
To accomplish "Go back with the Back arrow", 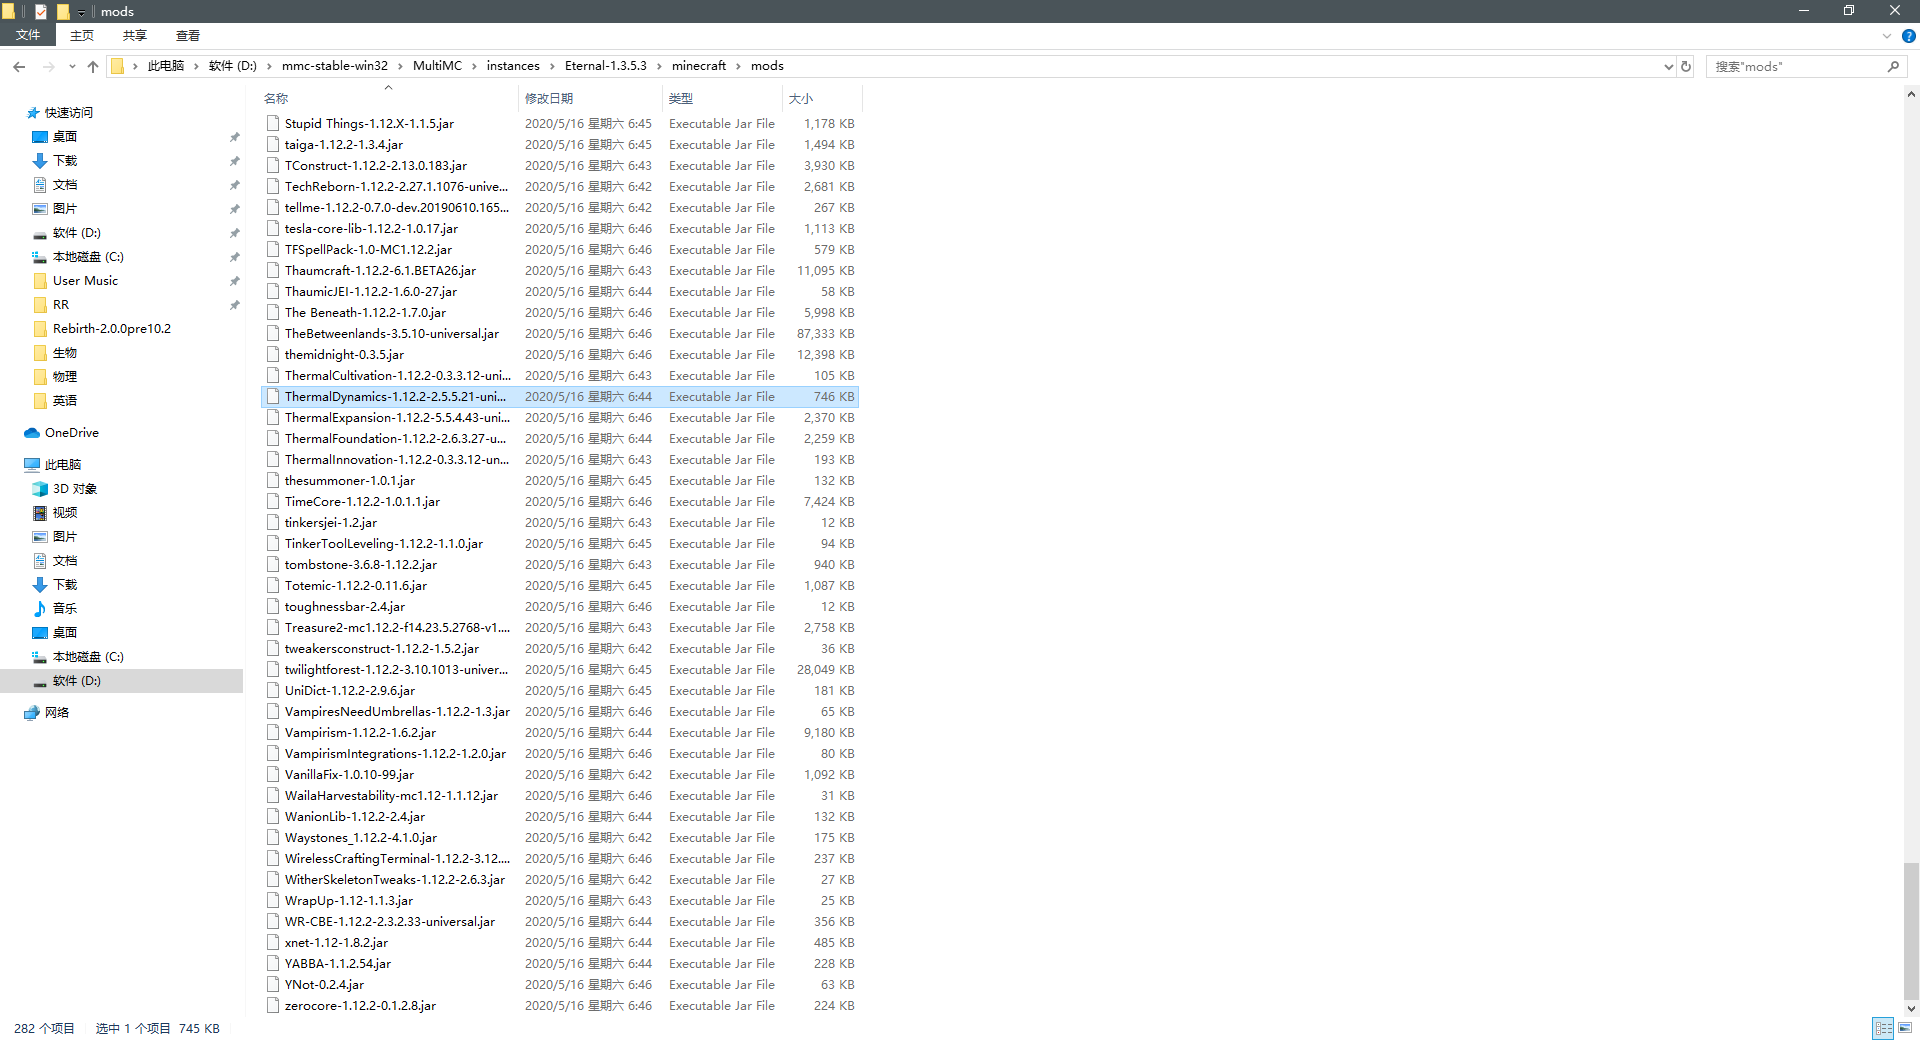I will 19,66.
